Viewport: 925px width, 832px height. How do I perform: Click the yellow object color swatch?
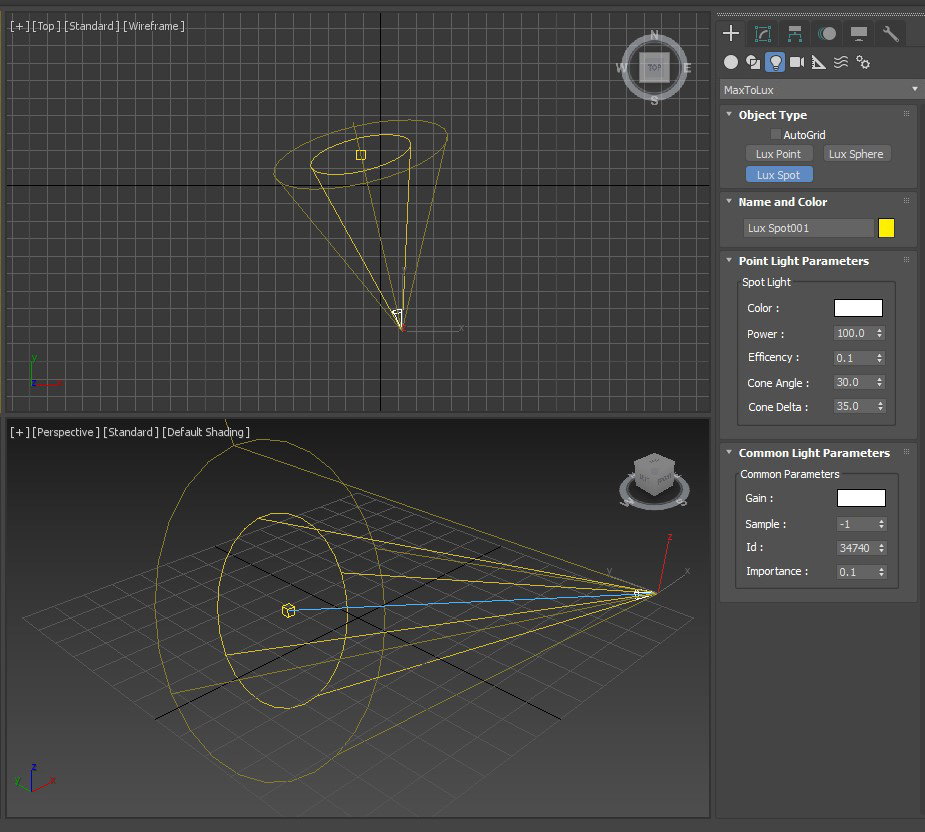click(886, 228)
